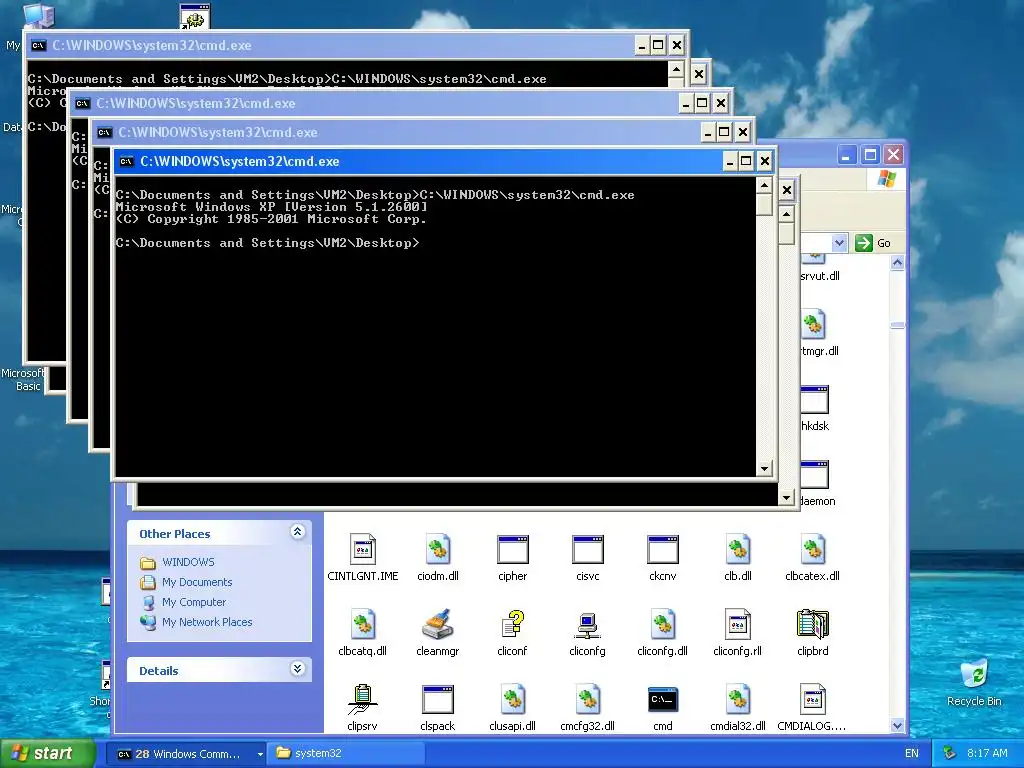Click the front cmd scrollbar up arrow
The height and width of the screenshot is (768, 1024).
(x=764, y=186)
